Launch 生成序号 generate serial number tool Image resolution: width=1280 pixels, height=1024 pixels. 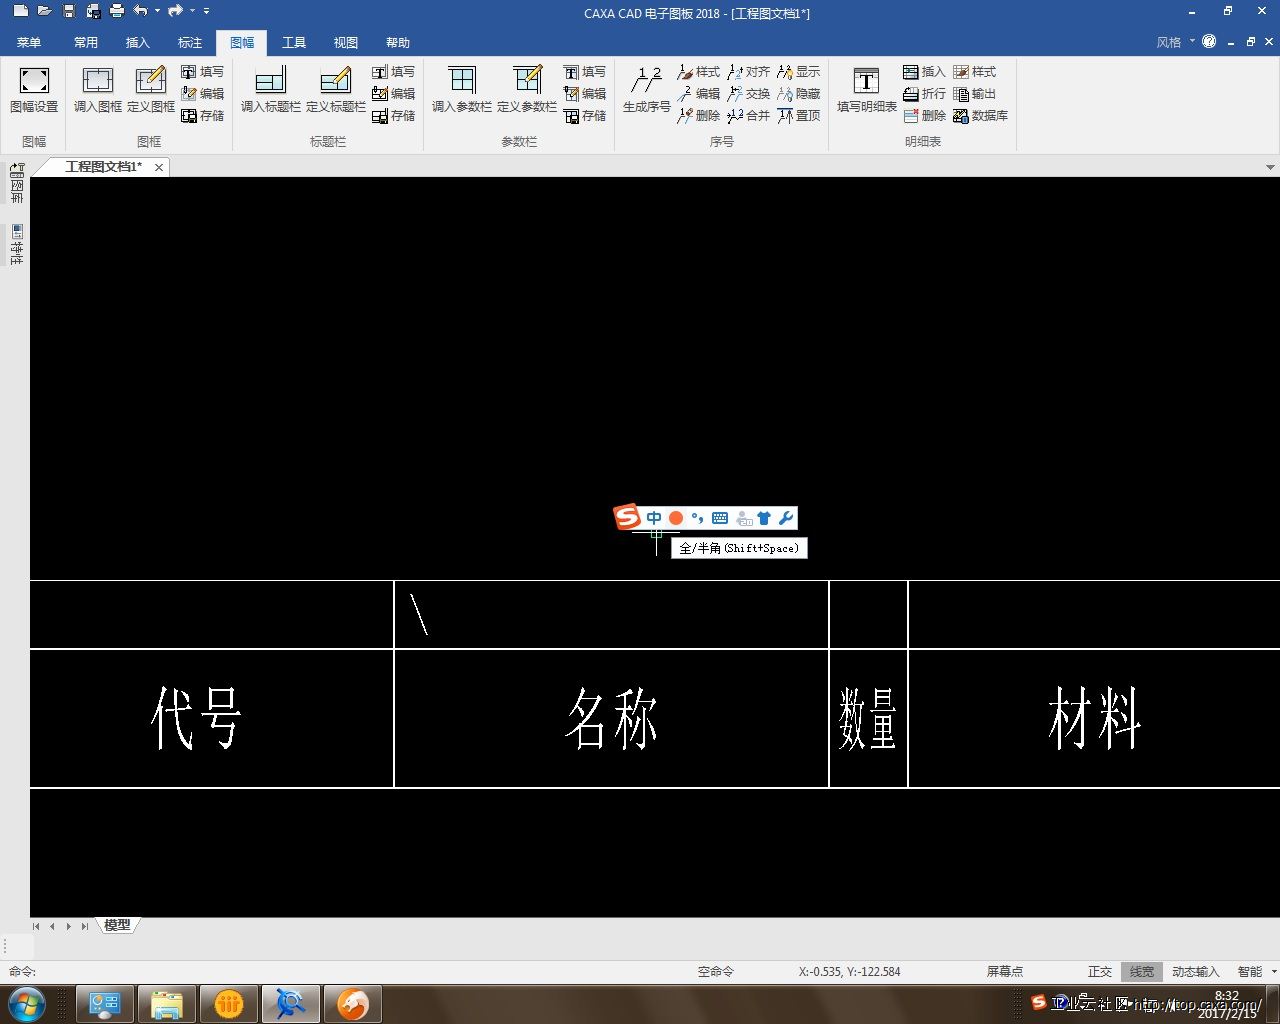pos(646,88)
